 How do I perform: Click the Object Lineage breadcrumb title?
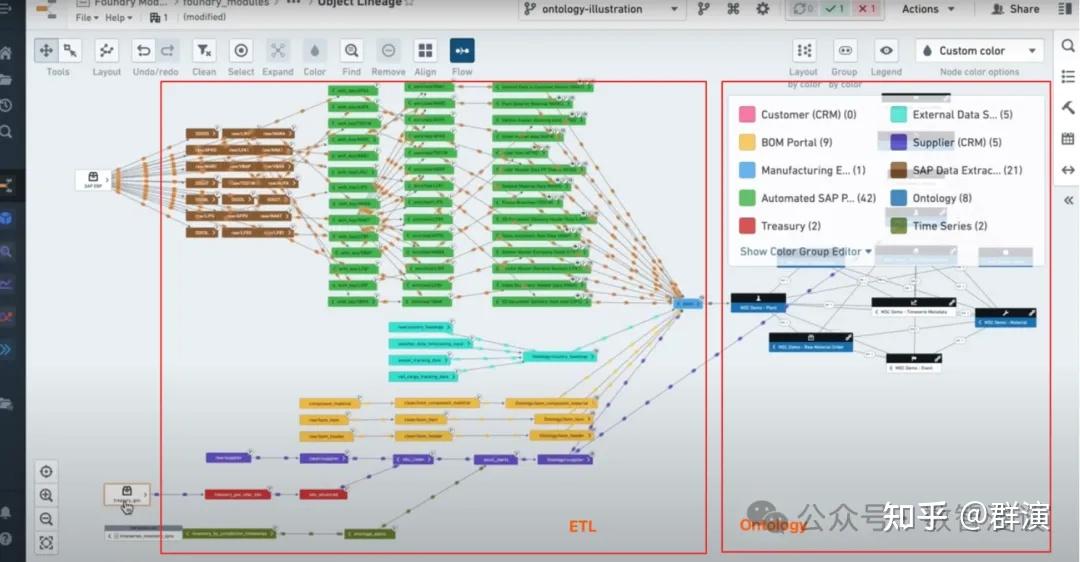(x=360, y=3)
